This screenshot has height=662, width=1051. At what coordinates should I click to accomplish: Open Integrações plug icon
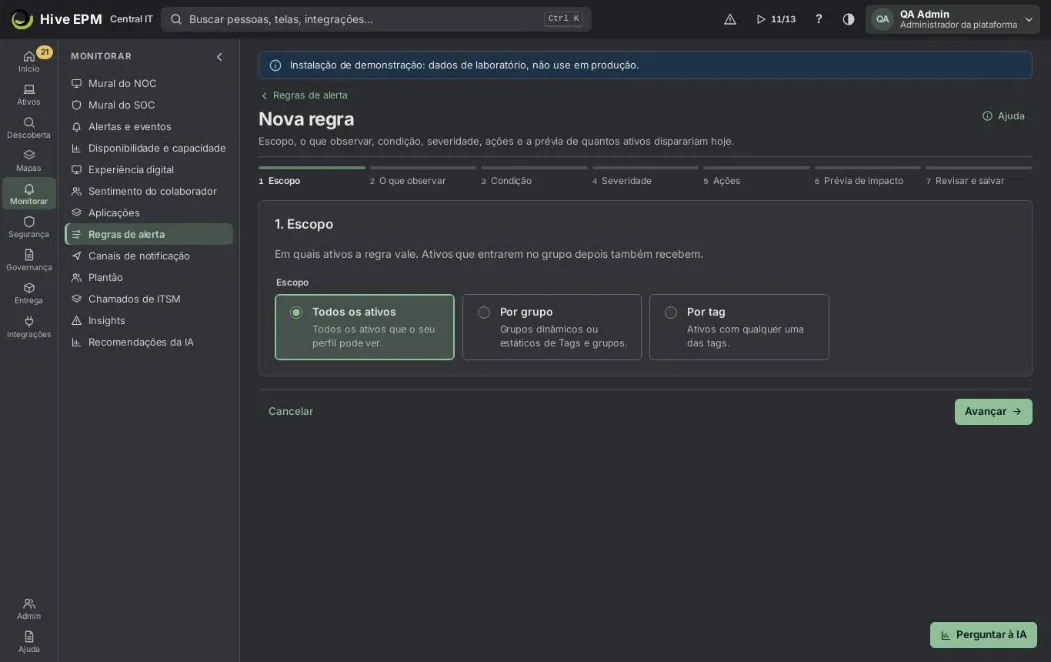(x=29, y=327)
